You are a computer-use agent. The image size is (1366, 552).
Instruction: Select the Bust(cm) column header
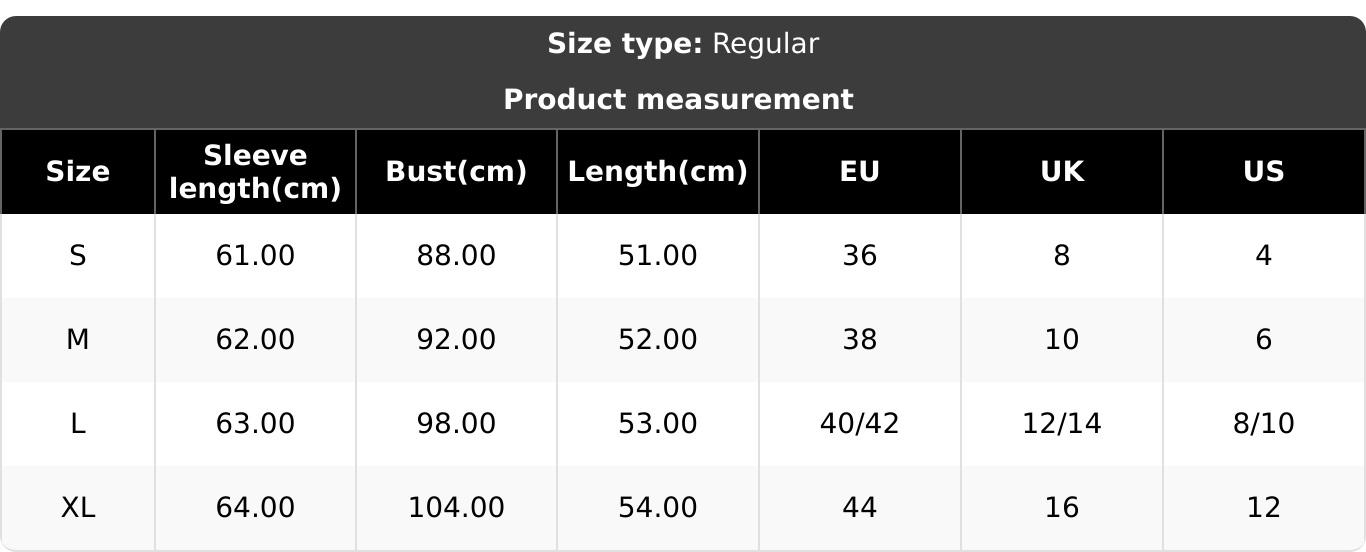pyautogui.click(x=456, y=172)
